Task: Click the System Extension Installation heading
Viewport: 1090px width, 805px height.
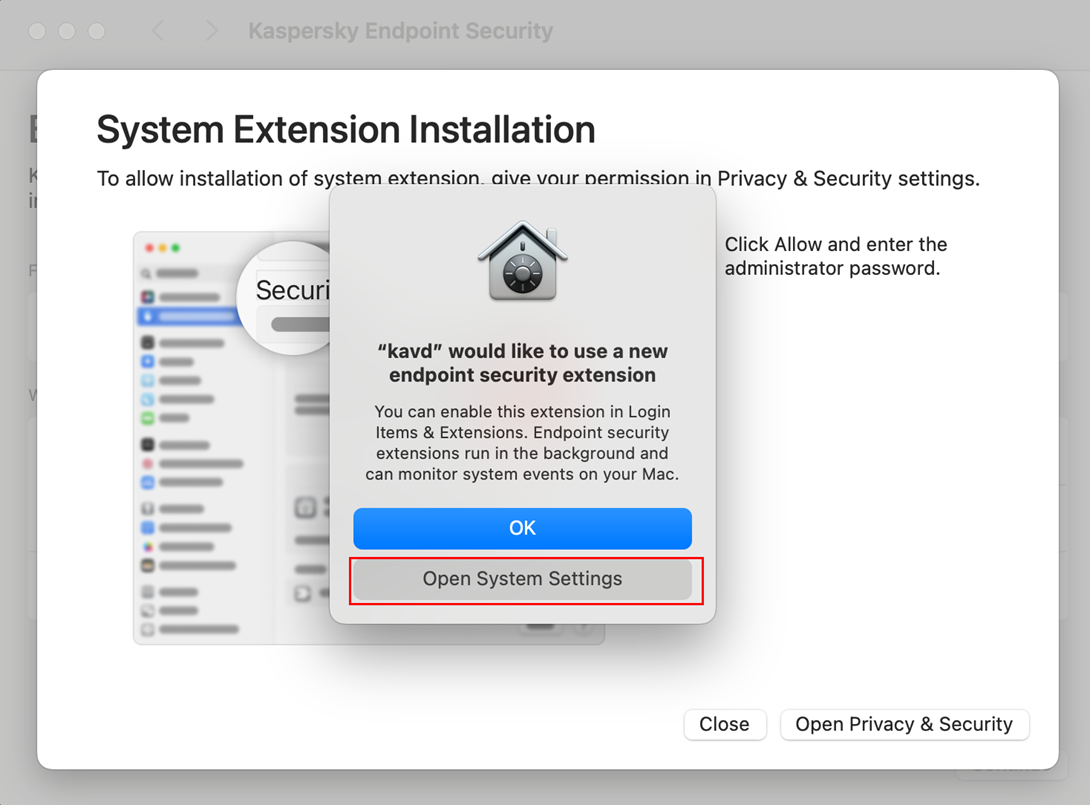Action: click(346, 130)
